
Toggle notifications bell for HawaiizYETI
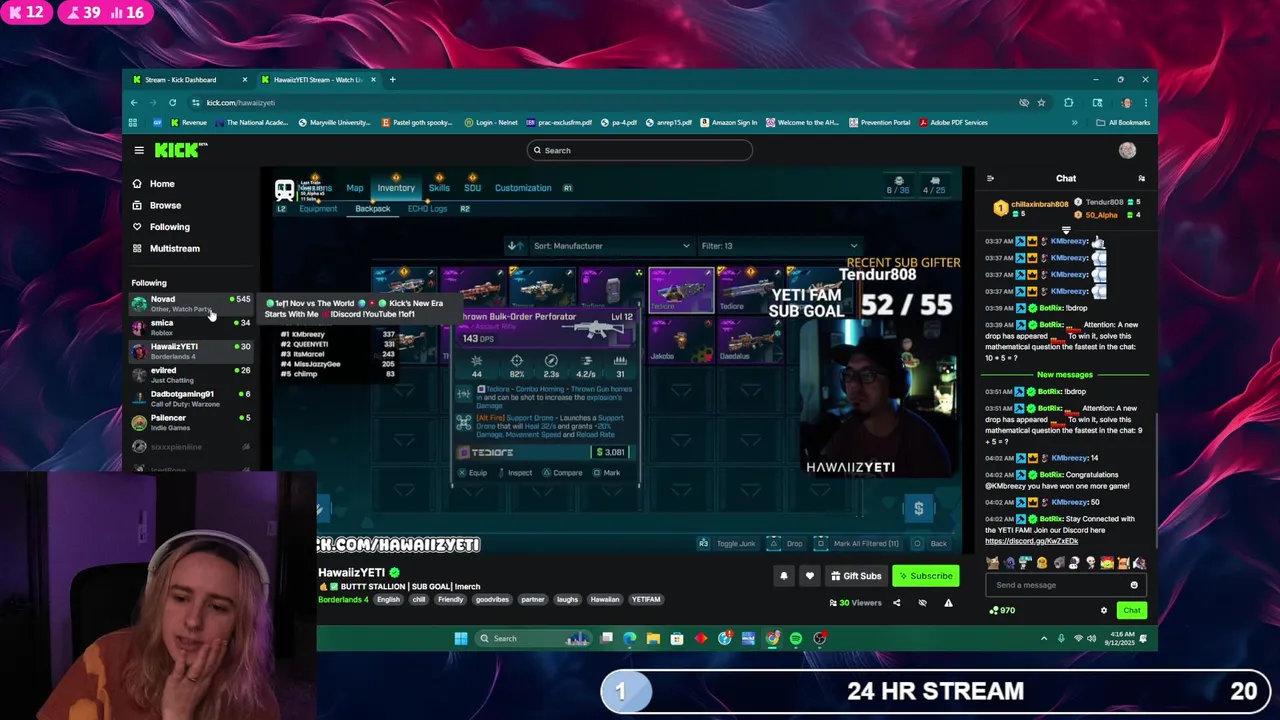click(784, 576)
